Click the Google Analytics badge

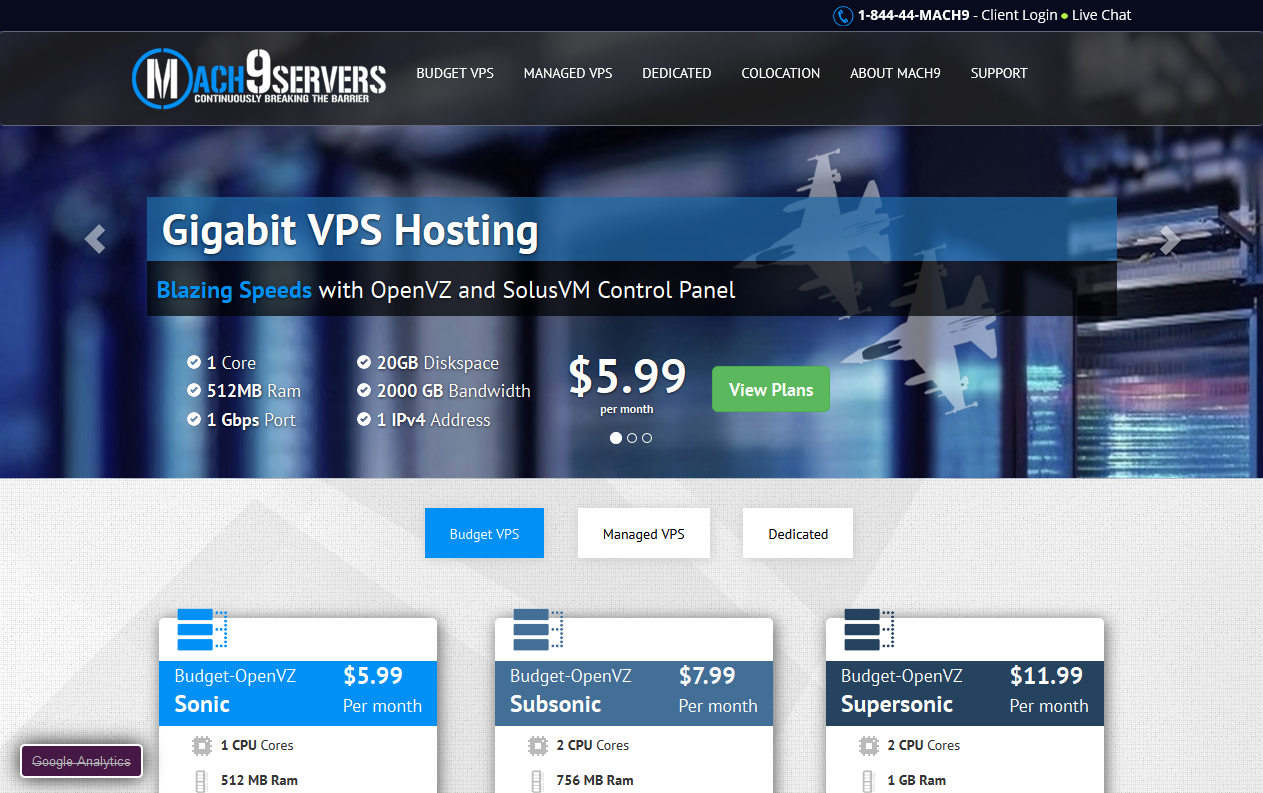(x=81, y=761)
